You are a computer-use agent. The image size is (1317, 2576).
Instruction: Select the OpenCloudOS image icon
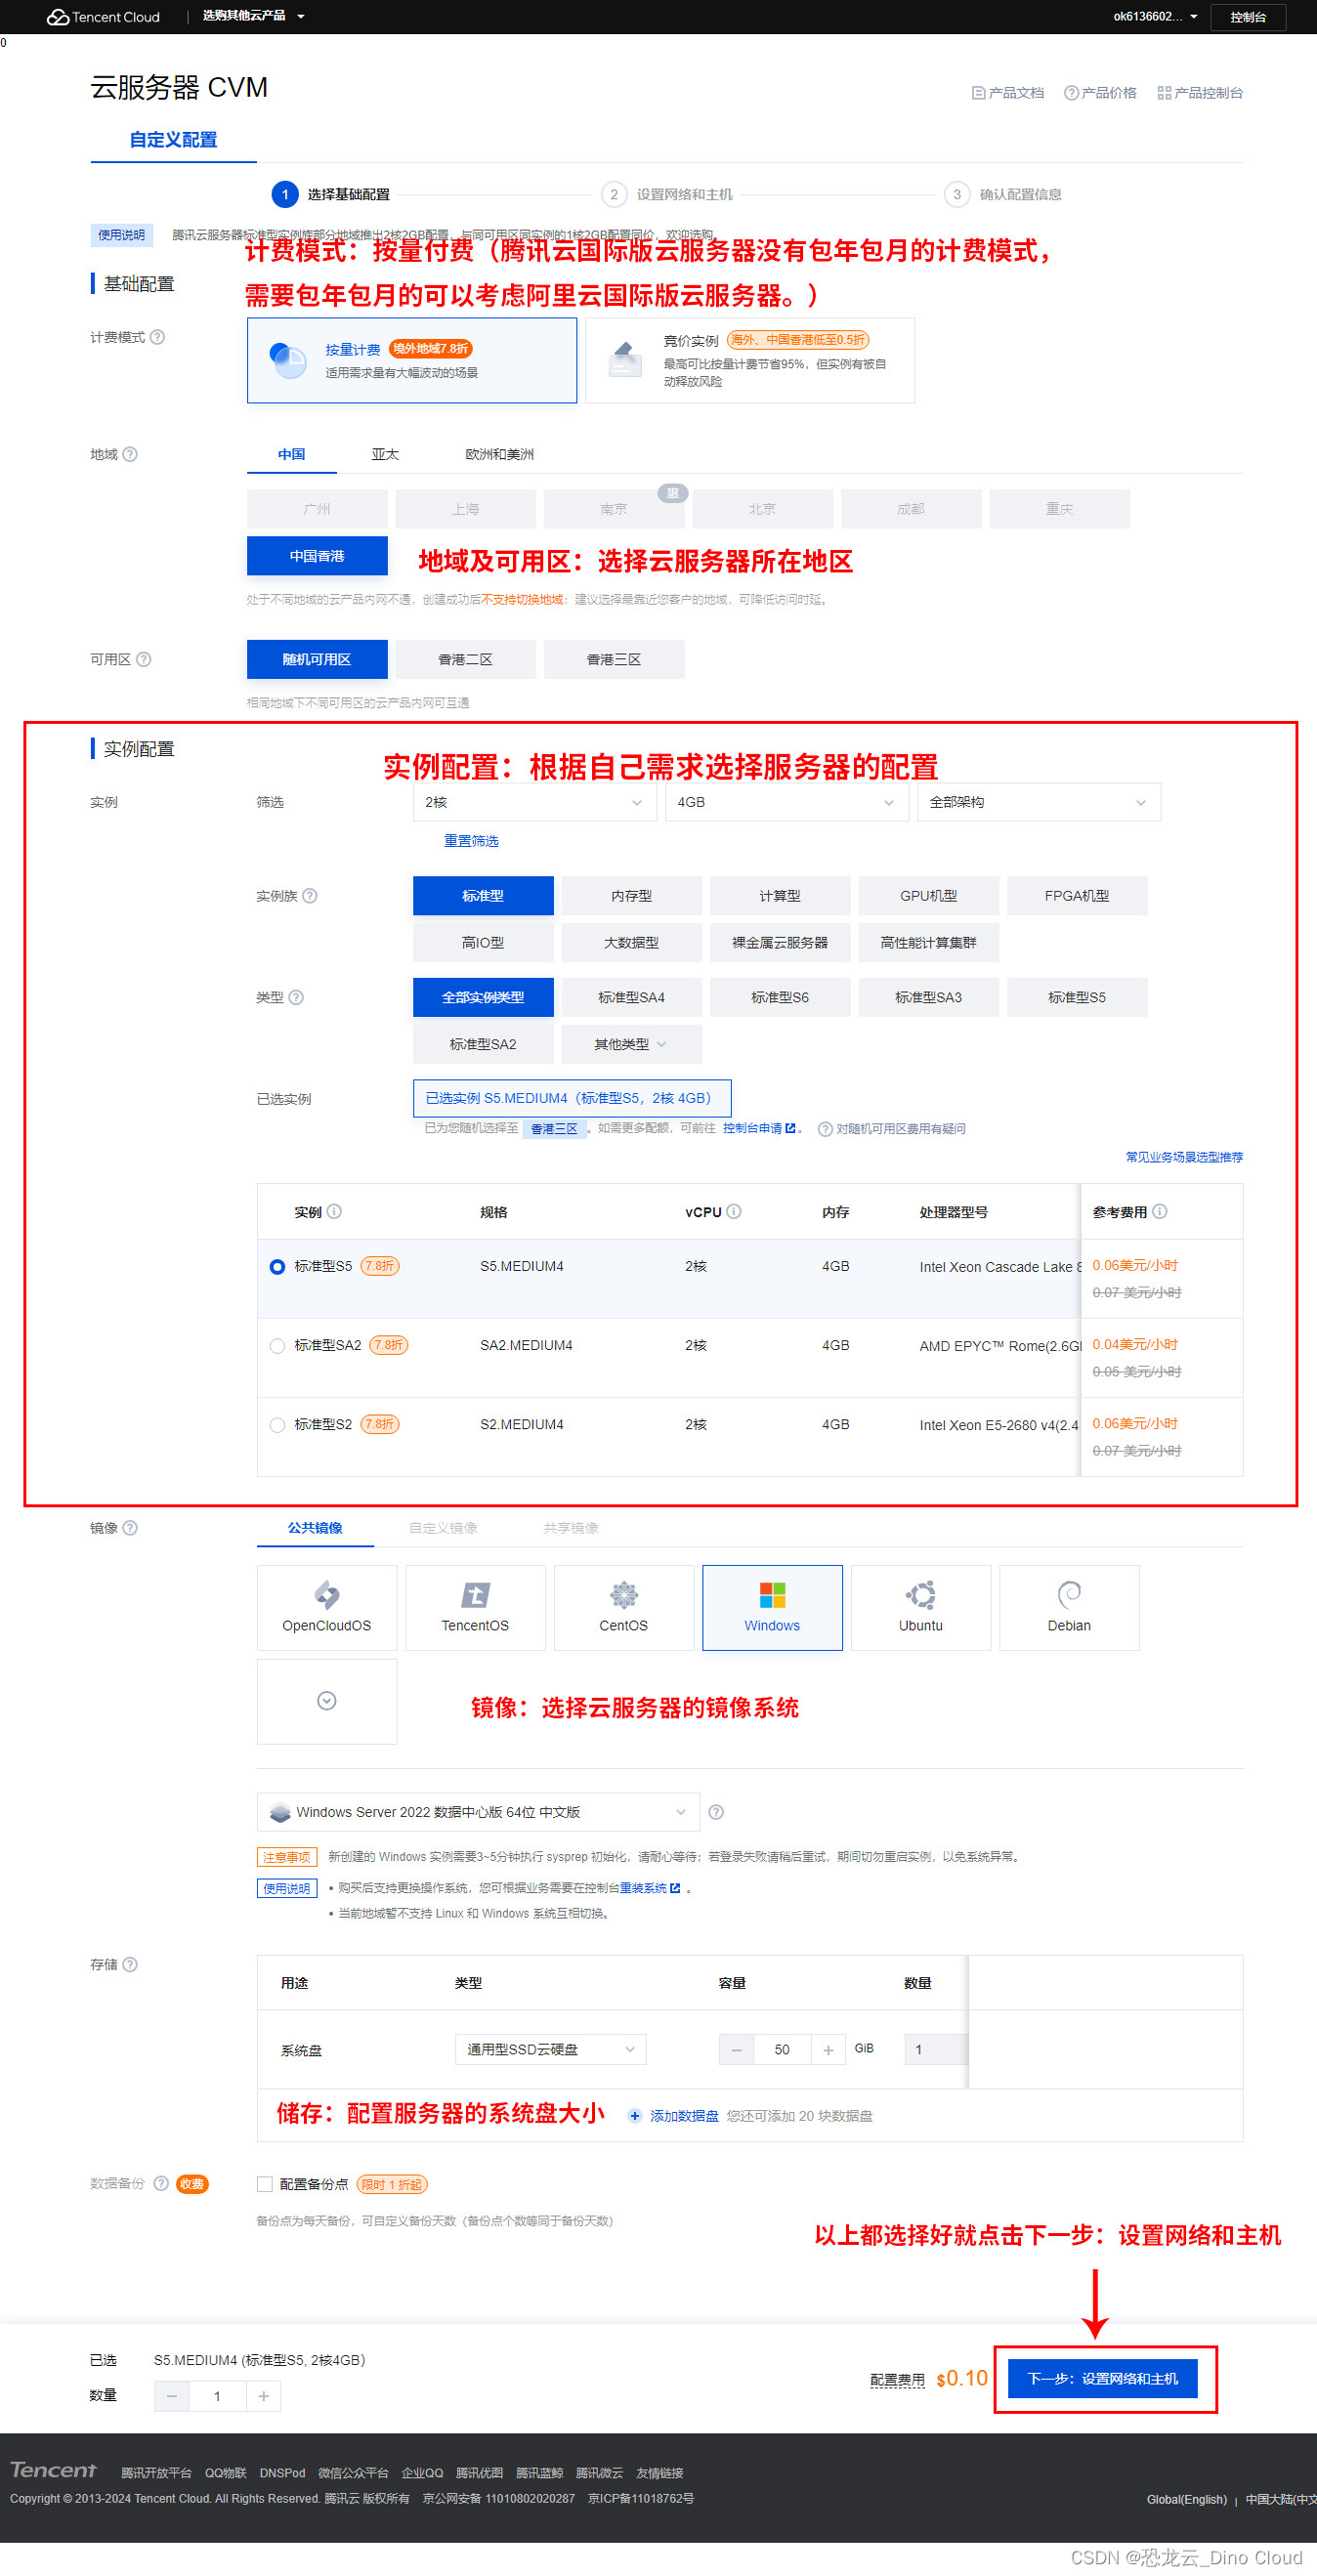coord(327,1607)
